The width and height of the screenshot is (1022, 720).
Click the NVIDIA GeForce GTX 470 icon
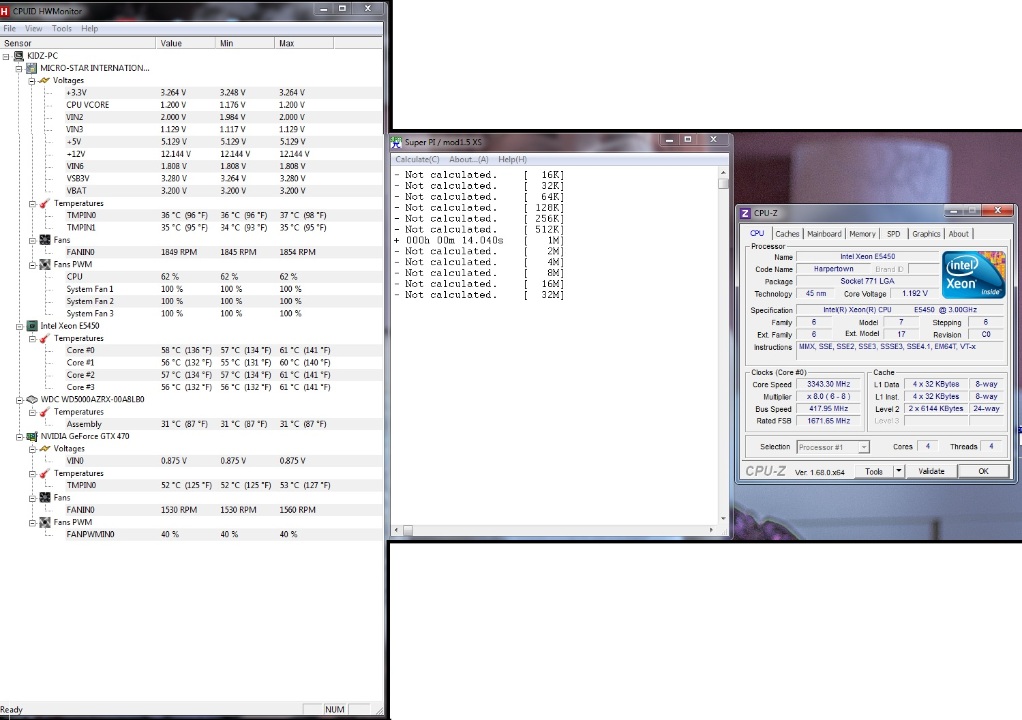(x=31, y=437)
